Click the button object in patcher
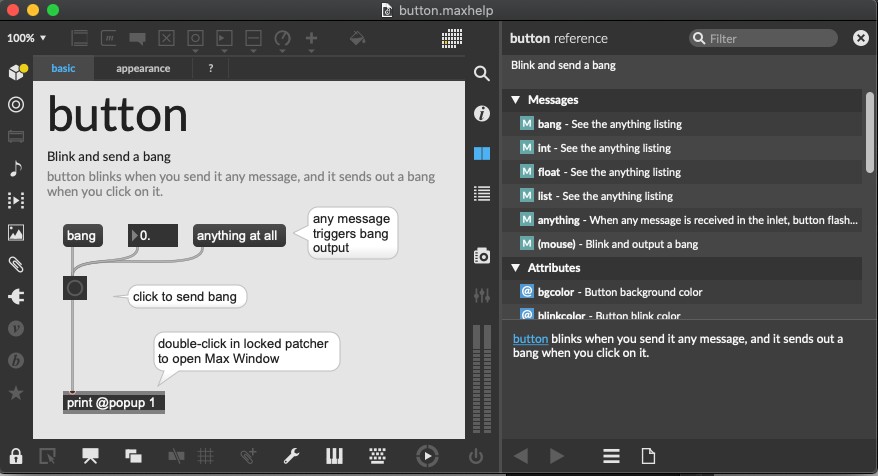This screenshot has height=476, width=878. pos(74,288)
